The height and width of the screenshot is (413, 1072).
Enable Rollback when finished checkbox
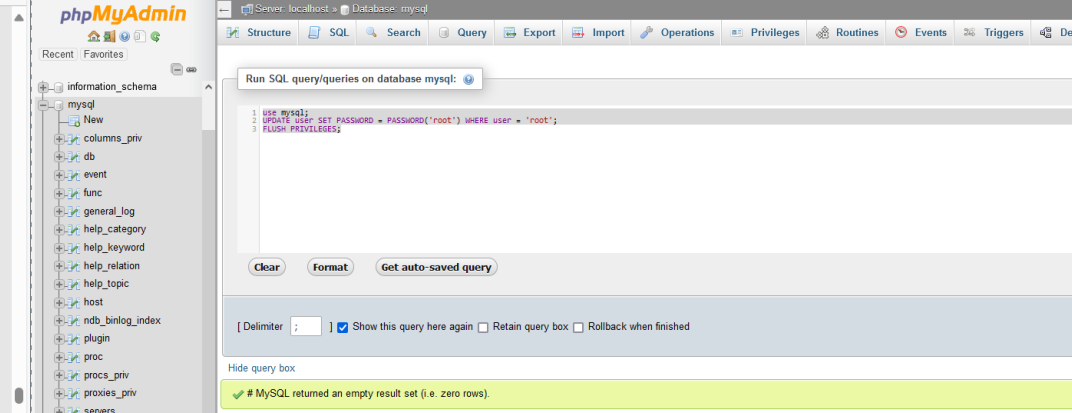(x=578, y=328)
